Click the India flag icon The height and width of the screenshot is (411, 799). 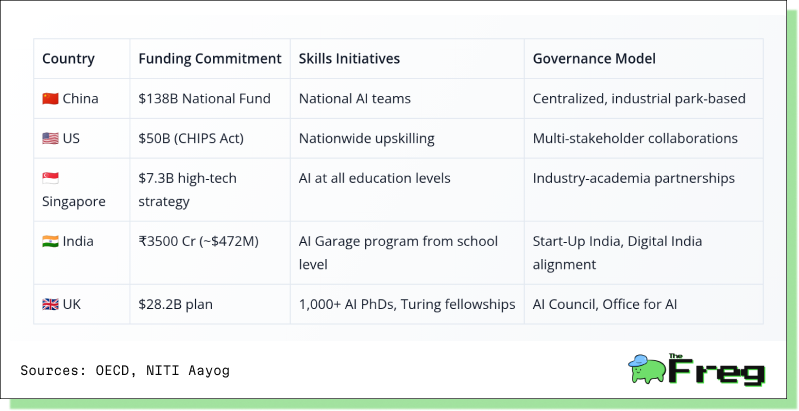click(x=50, y=241)
